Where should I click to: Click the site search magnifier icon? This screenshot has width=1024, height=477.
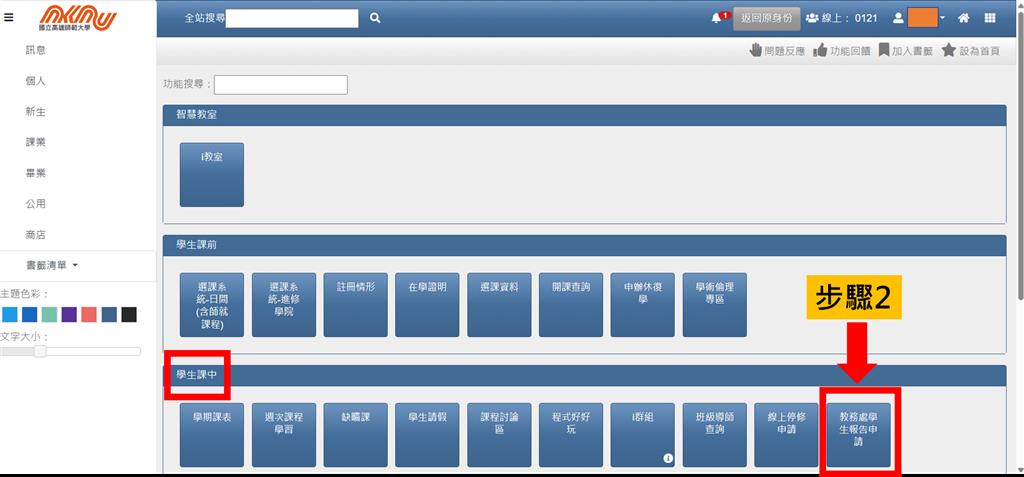pyautogui.click(x=375, y=18)
